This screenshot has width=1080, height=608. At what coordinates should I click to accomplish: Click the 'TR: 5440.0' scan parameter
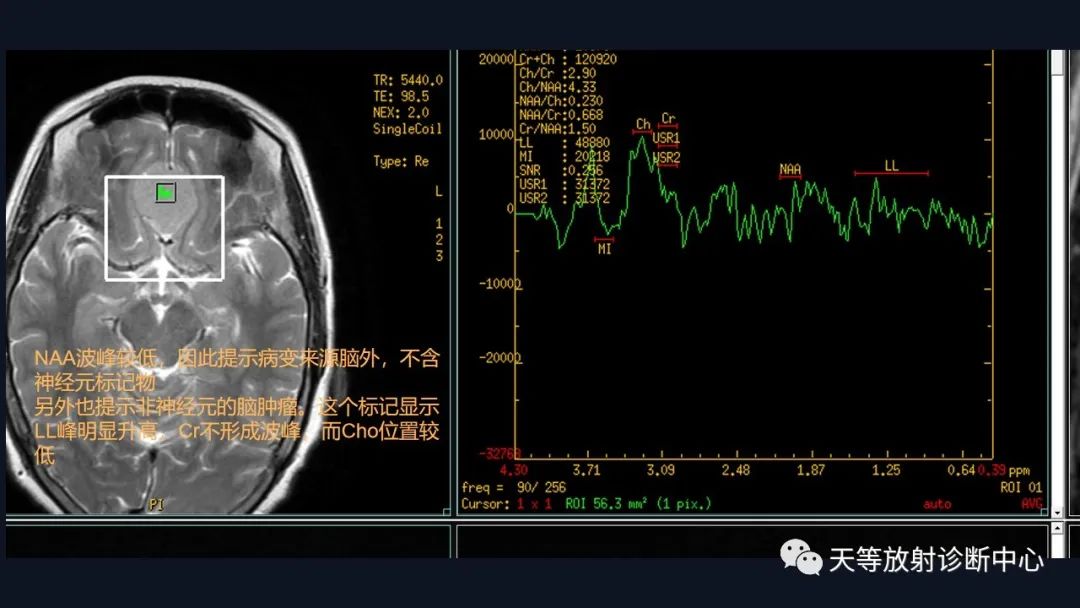408,81
